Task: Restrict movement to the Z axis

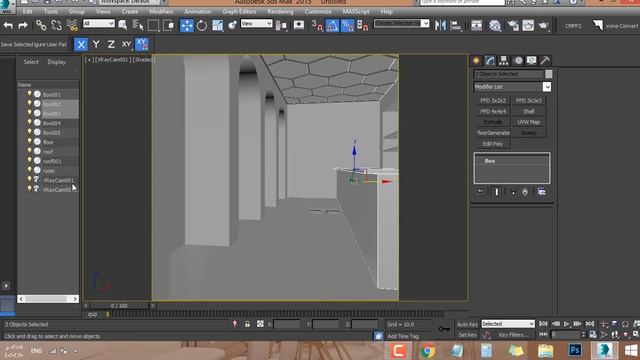Action: pyautogui.click(x=111, y=44)
